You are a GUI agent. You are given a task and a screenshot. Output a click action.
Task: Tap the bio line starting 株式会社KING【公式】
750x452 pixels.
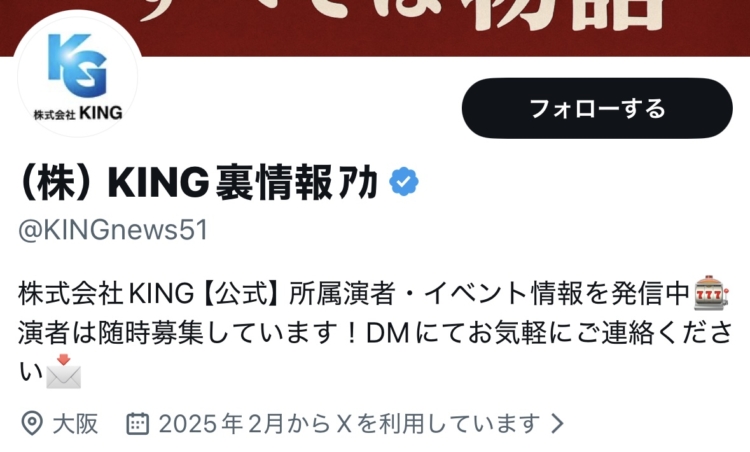[x=373, y=293]
